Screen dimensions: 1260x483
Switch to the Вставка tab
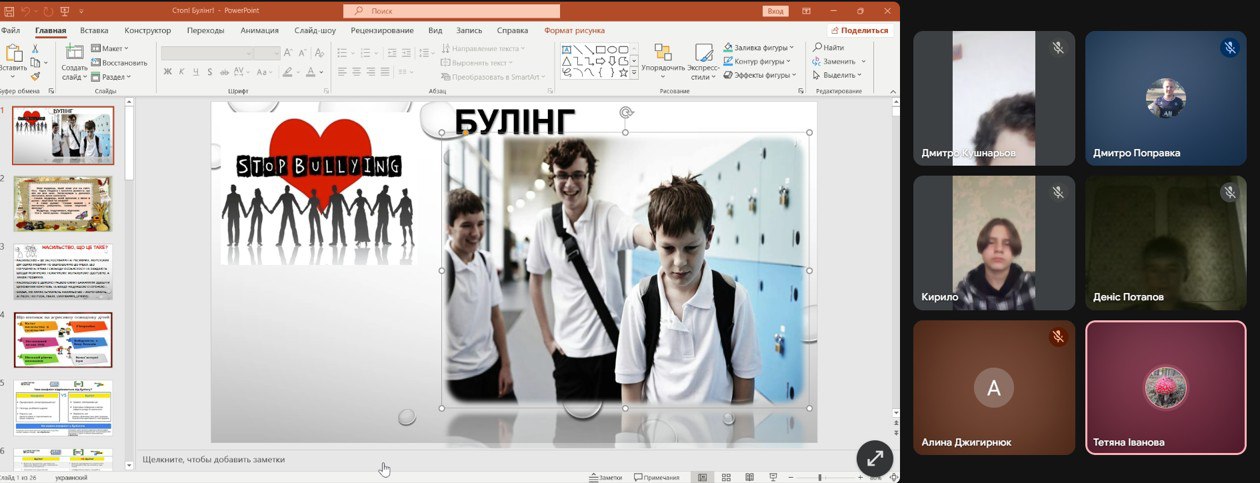(x=94, y=30)
